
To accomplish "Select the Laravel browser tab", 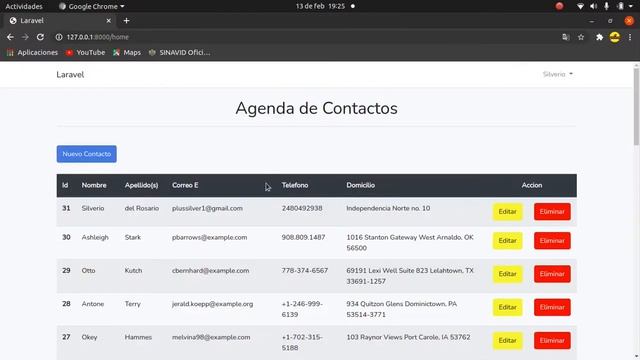I will click(x=60, y=20).
